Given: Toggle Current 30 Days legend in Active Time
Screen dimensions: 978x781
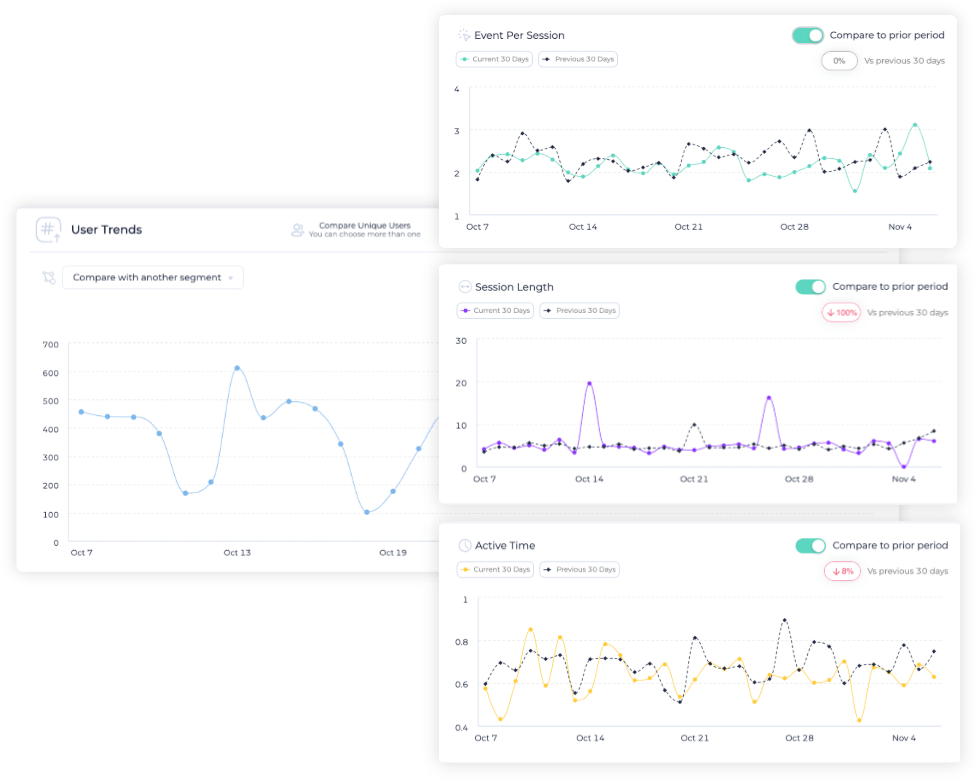Looking at the screenshot, I should [x=495, y=570].
